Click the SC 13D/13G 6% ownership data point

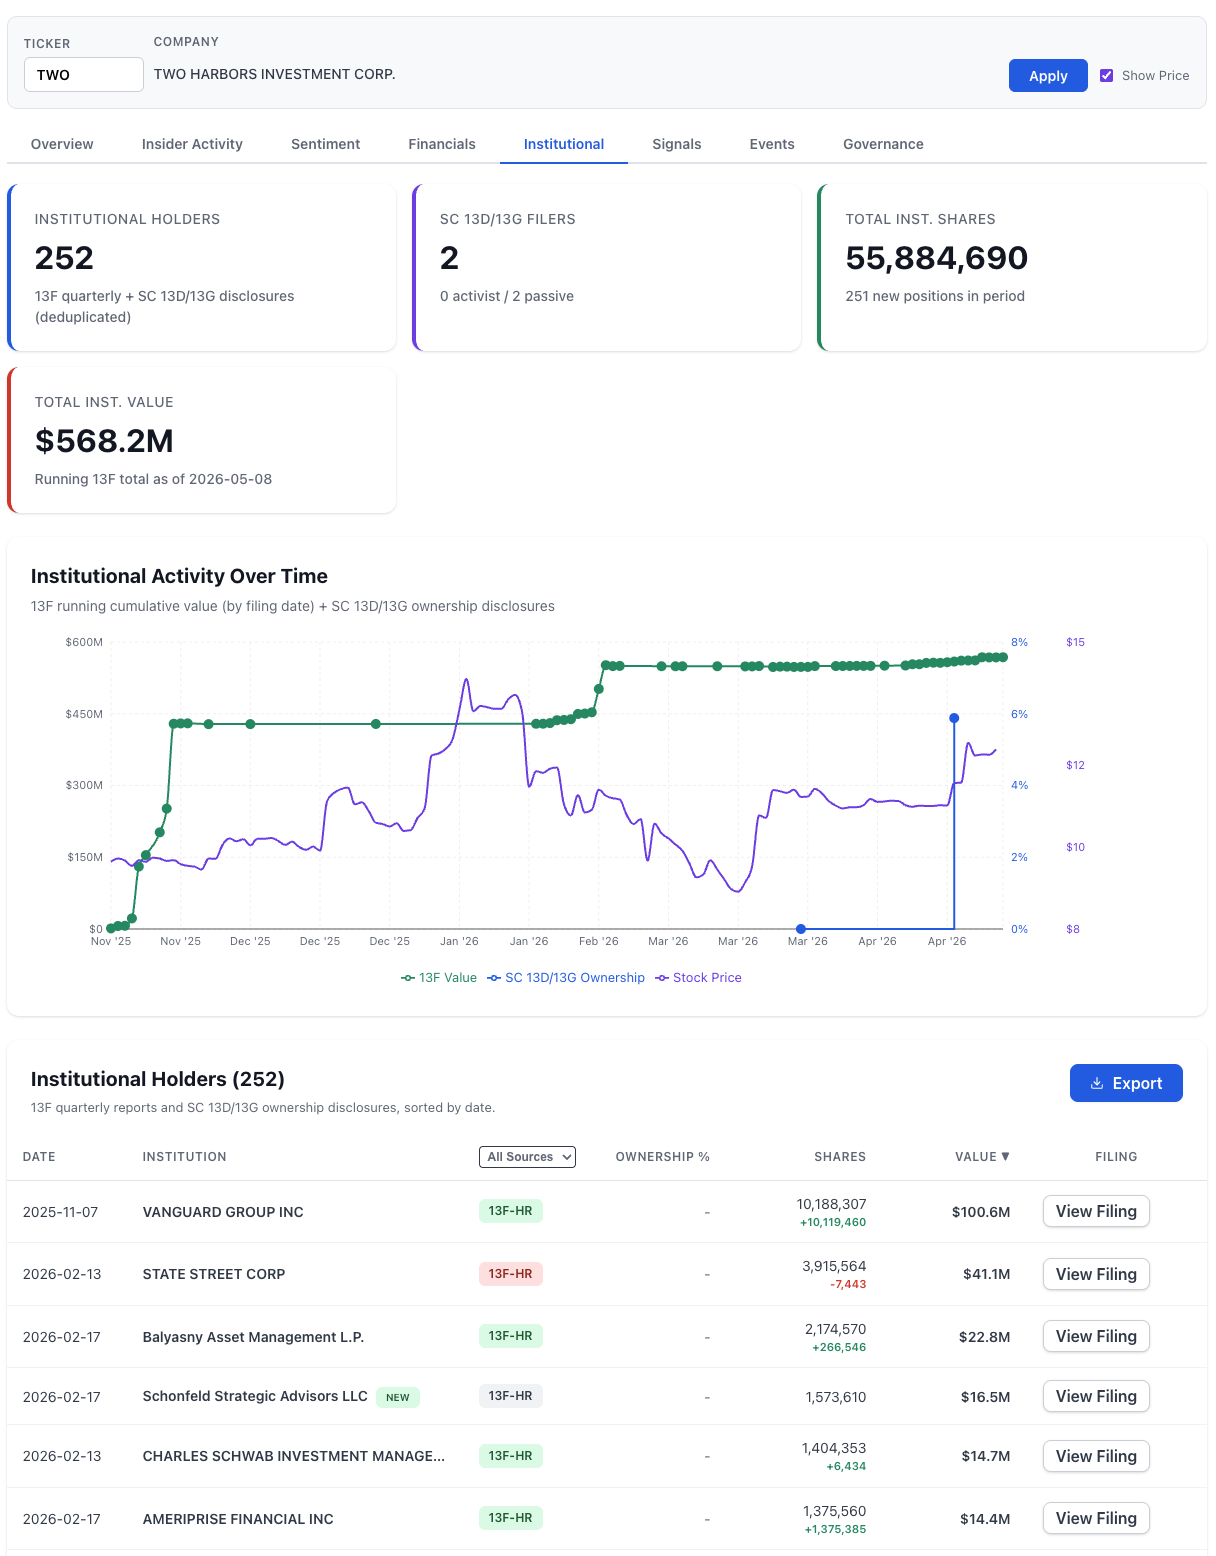pyautogui.click(x=954, y=718)
